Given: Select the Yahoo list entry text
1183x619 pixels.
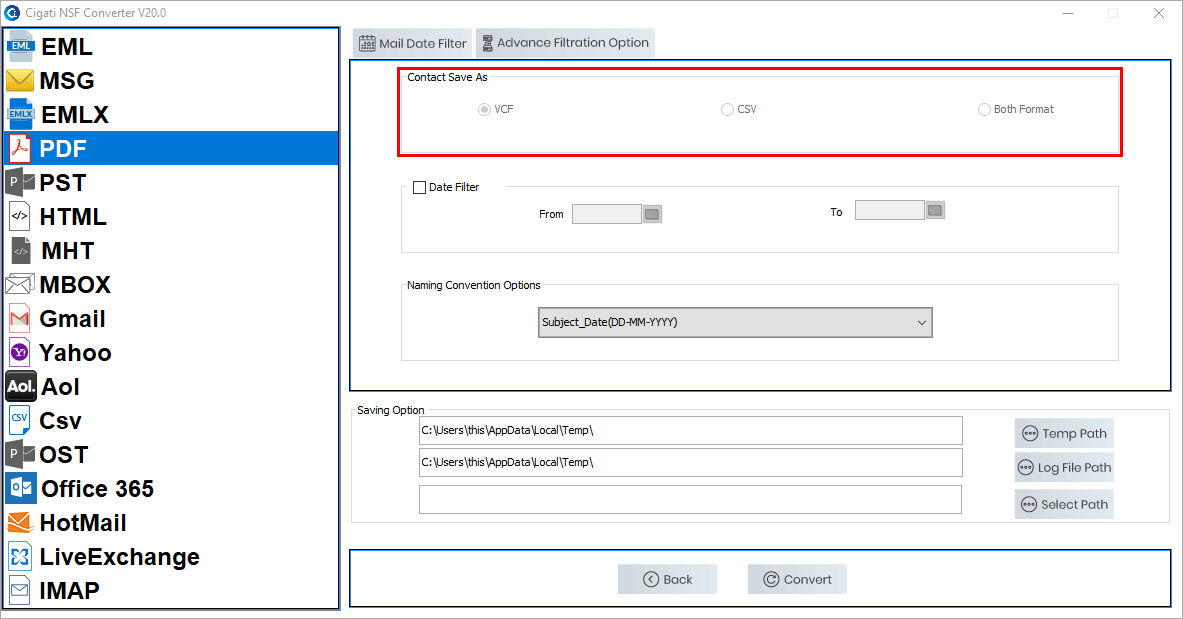Looking at the screenshot, I should point(75,353).
